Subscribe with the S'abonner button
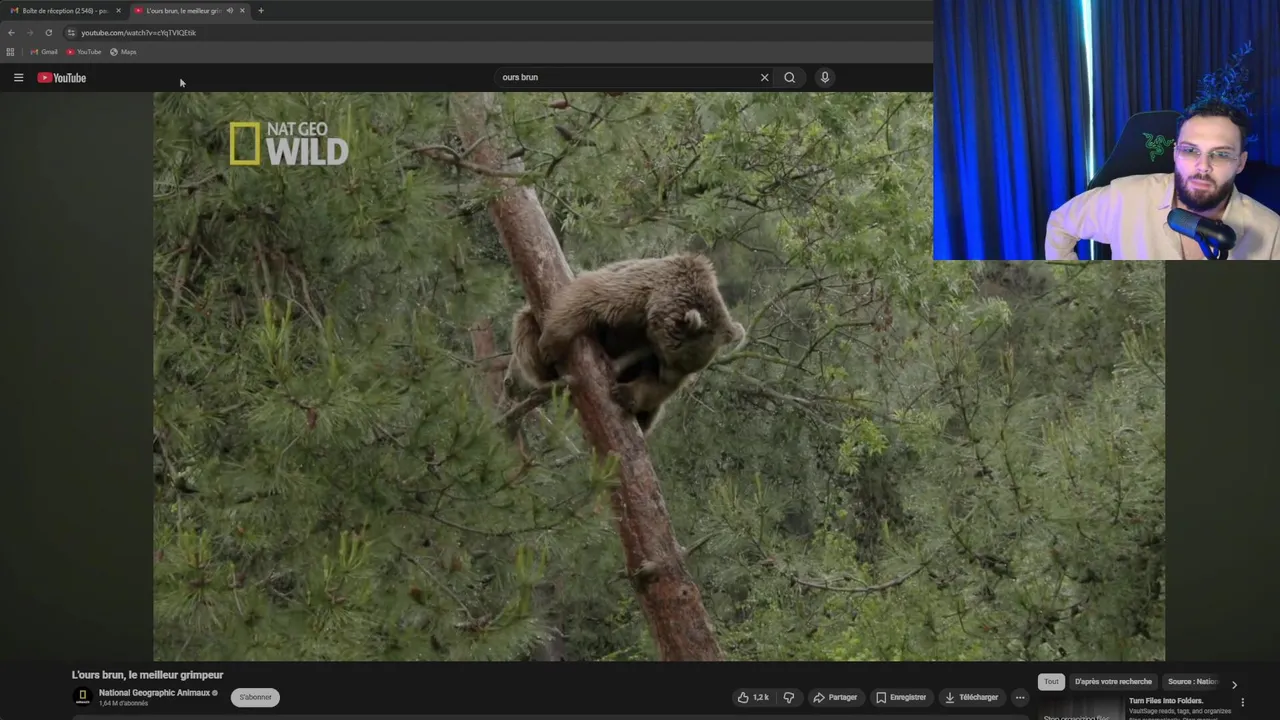 tap(255, 697)
